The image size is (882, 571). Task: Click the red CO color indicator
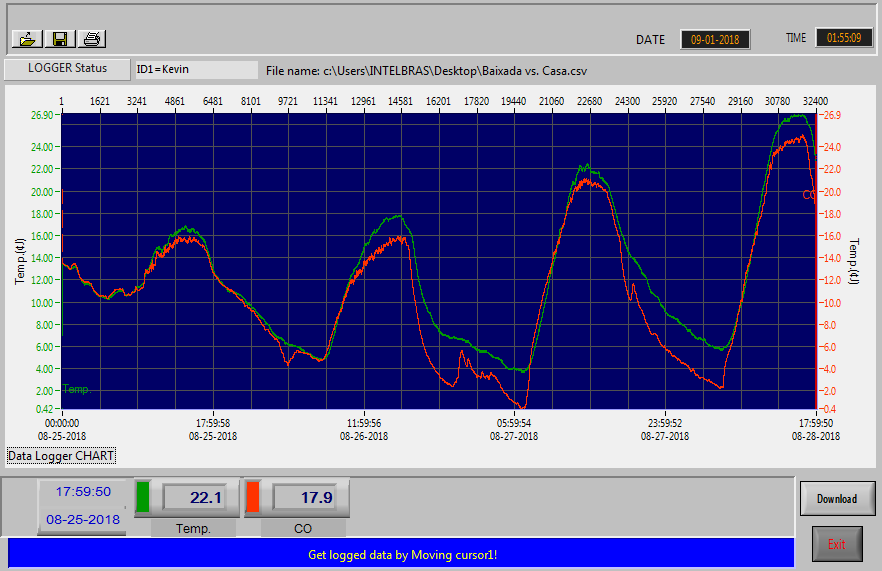(253, 497)
